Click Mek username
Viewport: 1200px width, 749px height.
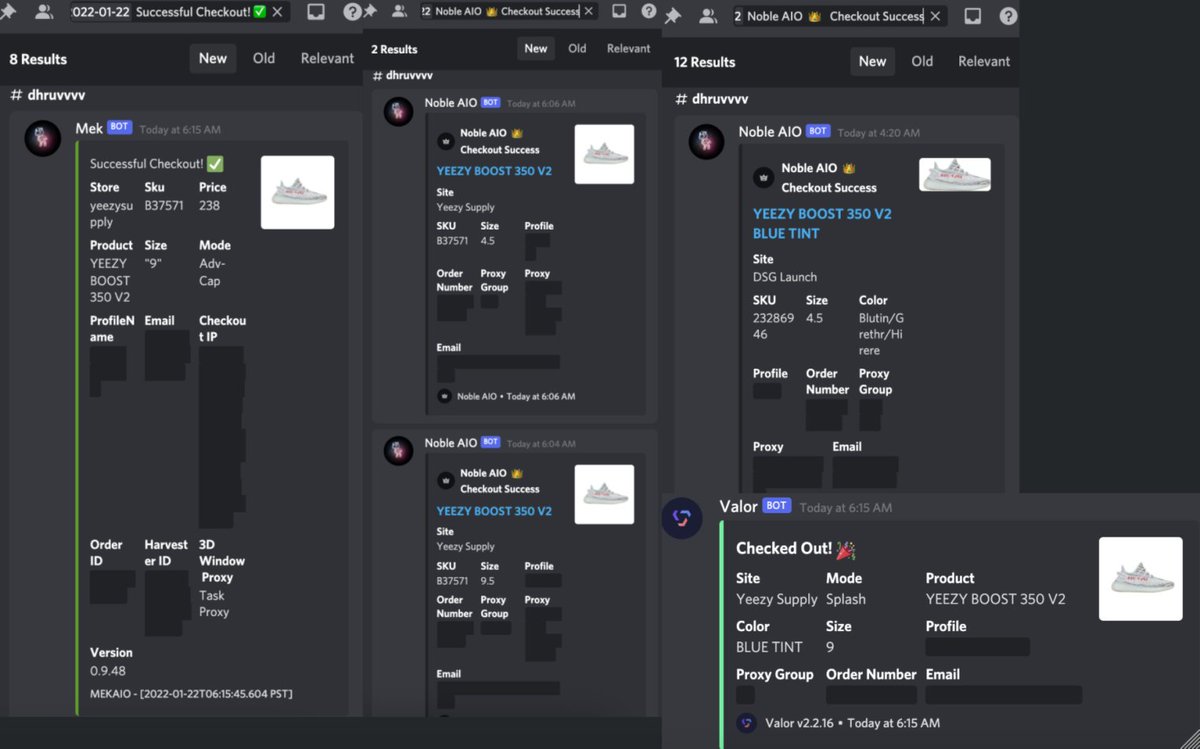[x=89, y=129]
